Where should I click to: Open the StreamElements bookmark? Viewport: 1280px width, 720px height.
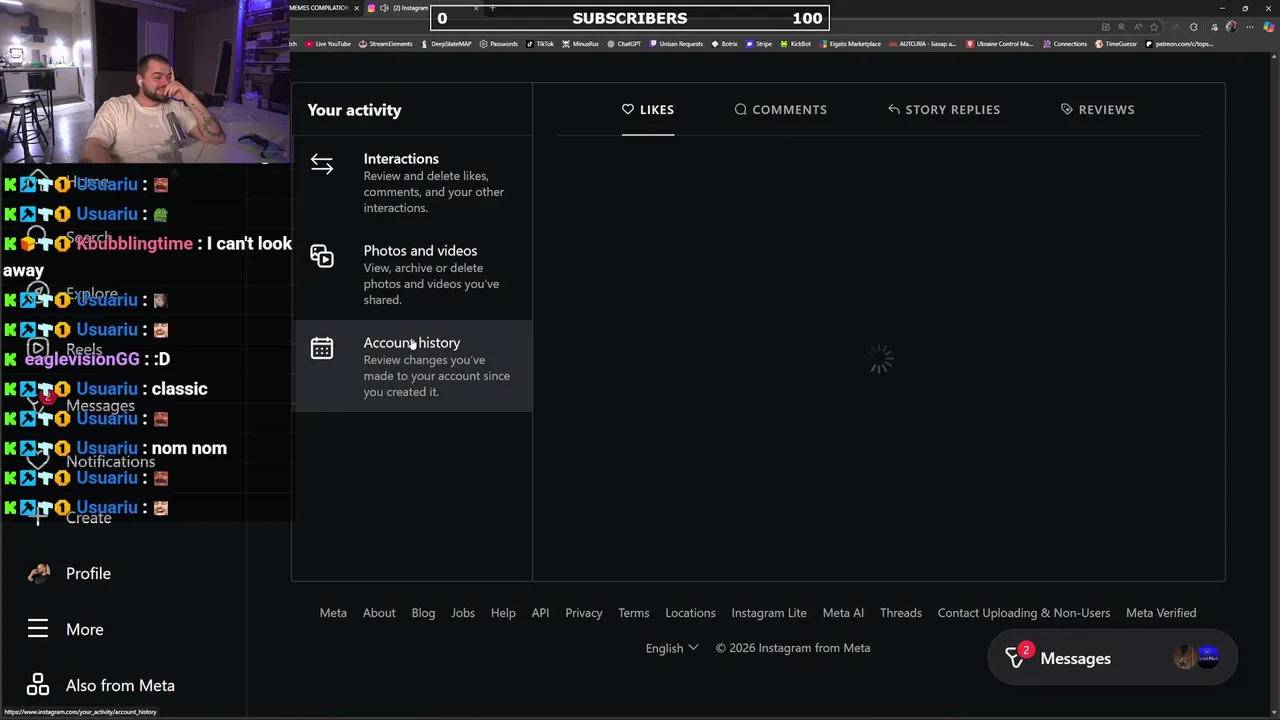coord(385,44)
